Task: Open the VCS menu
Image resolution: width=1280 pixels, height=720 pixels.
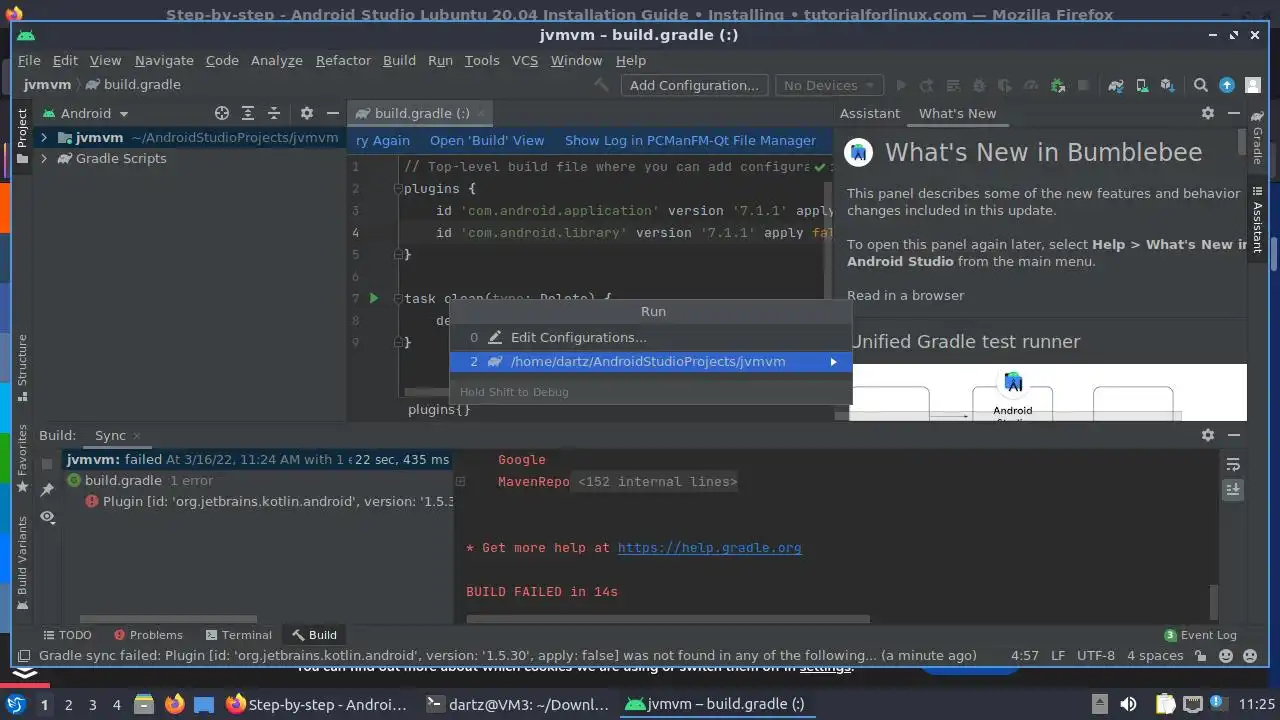Action: click(525, 60)
